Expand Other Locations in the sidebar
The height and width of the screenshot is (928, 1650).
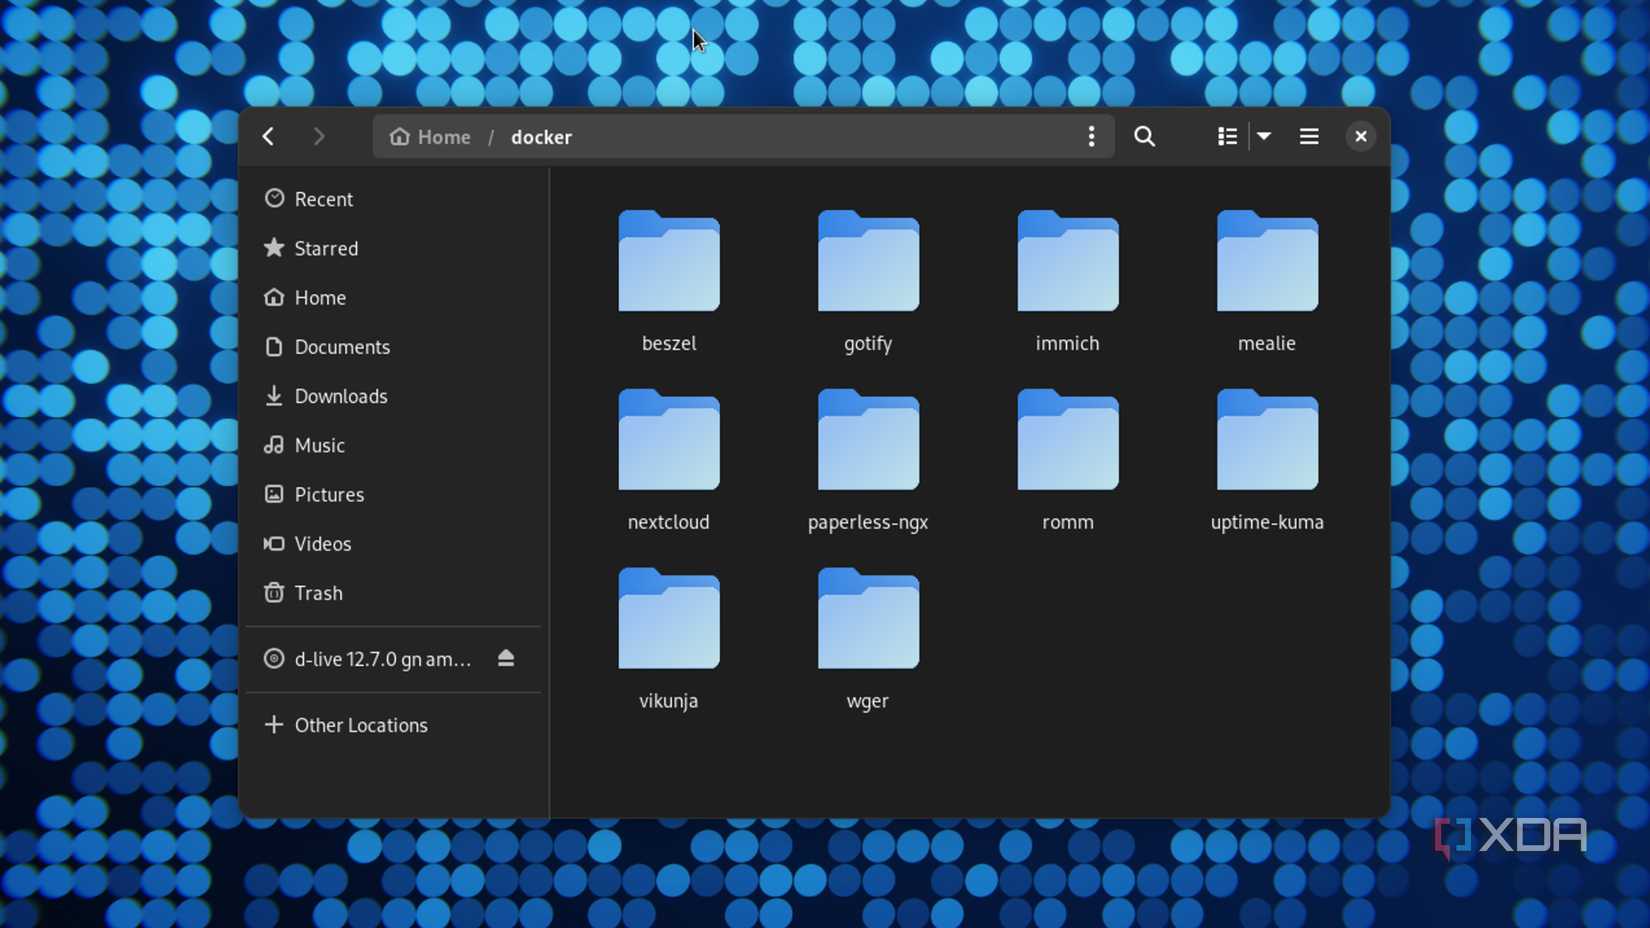point(361,724)
